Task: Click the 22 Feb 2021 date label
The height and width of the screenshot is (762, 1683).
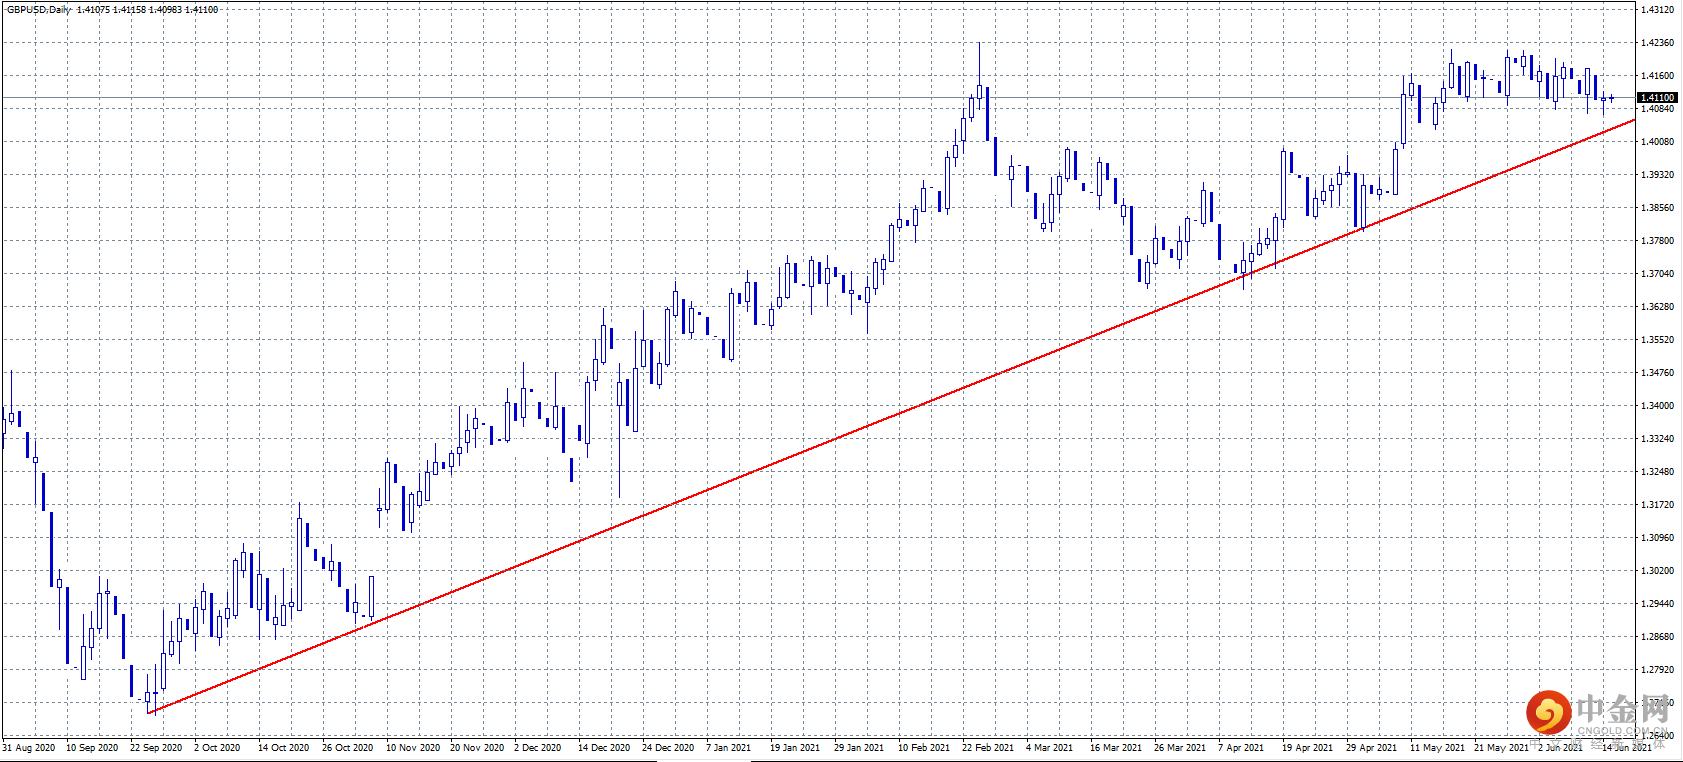Action: click(988, 748)
